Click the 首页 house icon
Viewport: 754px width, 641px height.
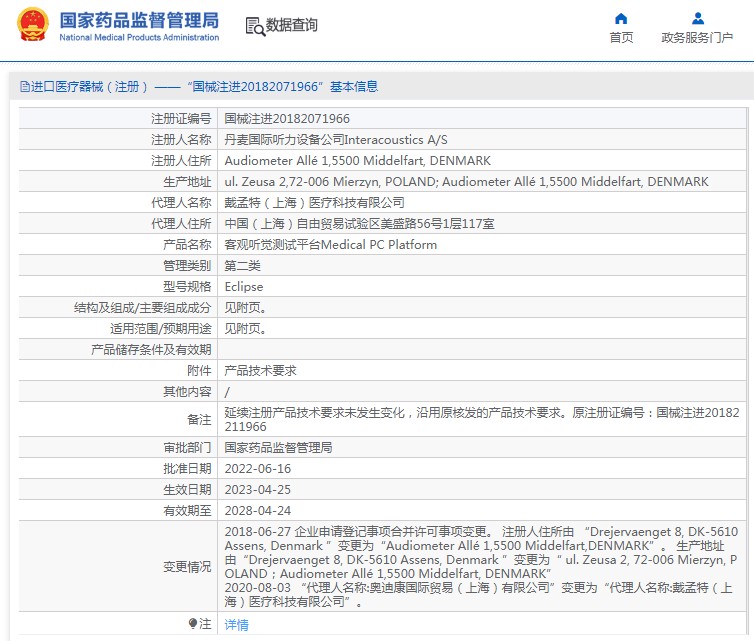(x=621, y=18)
